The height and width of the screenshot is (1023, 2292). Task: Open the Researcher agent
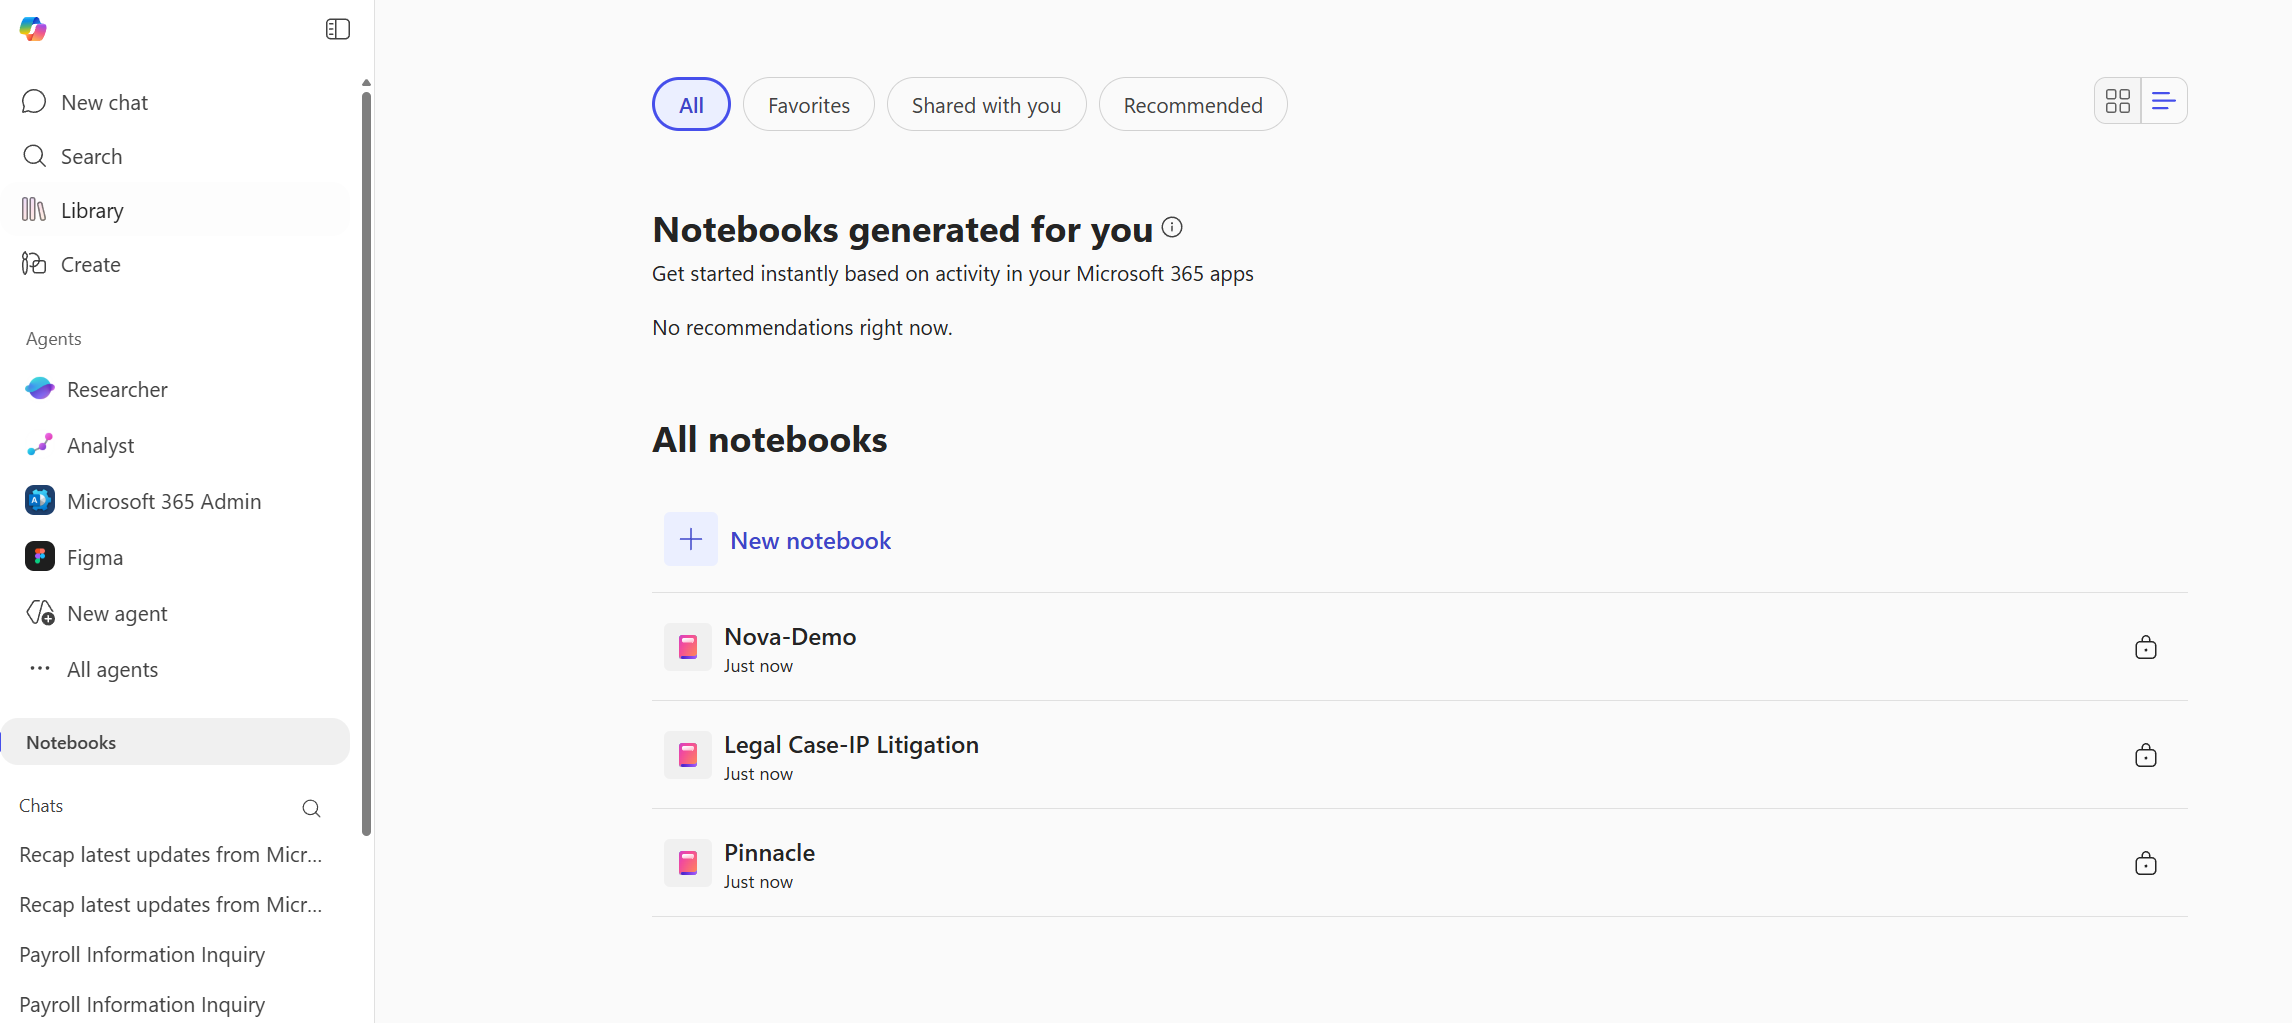(117, 389)
